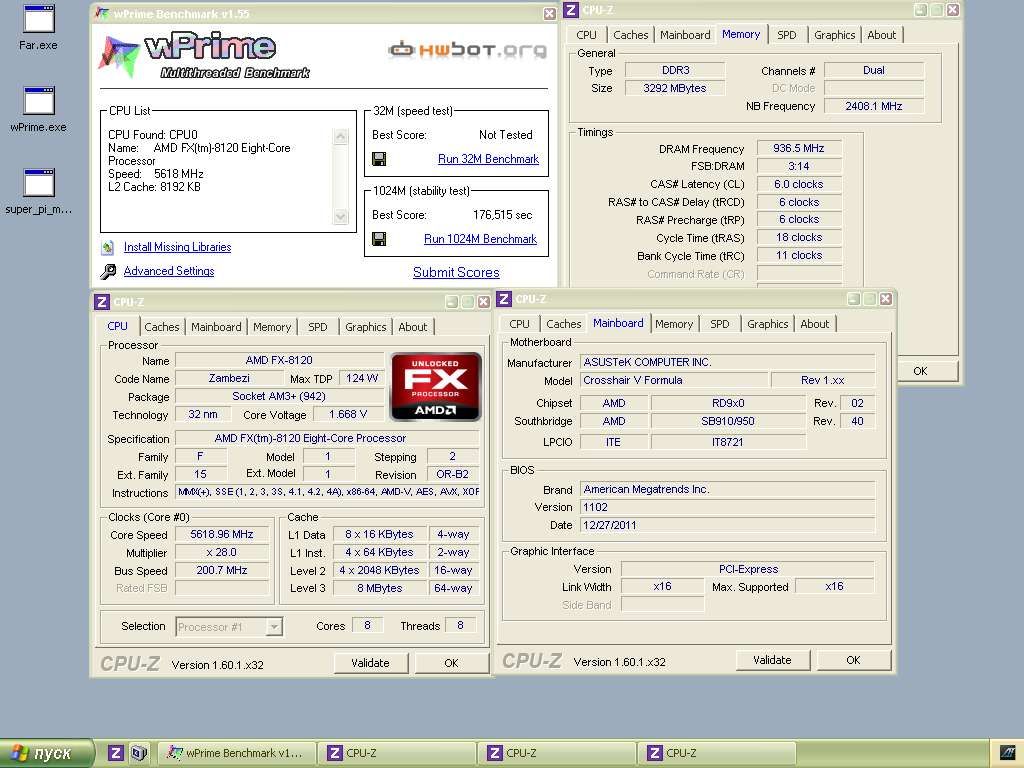Click CPU-Z quick launch icon in taskbar
The width and height of the screenshot is (1024, 768).
(116, 753)
